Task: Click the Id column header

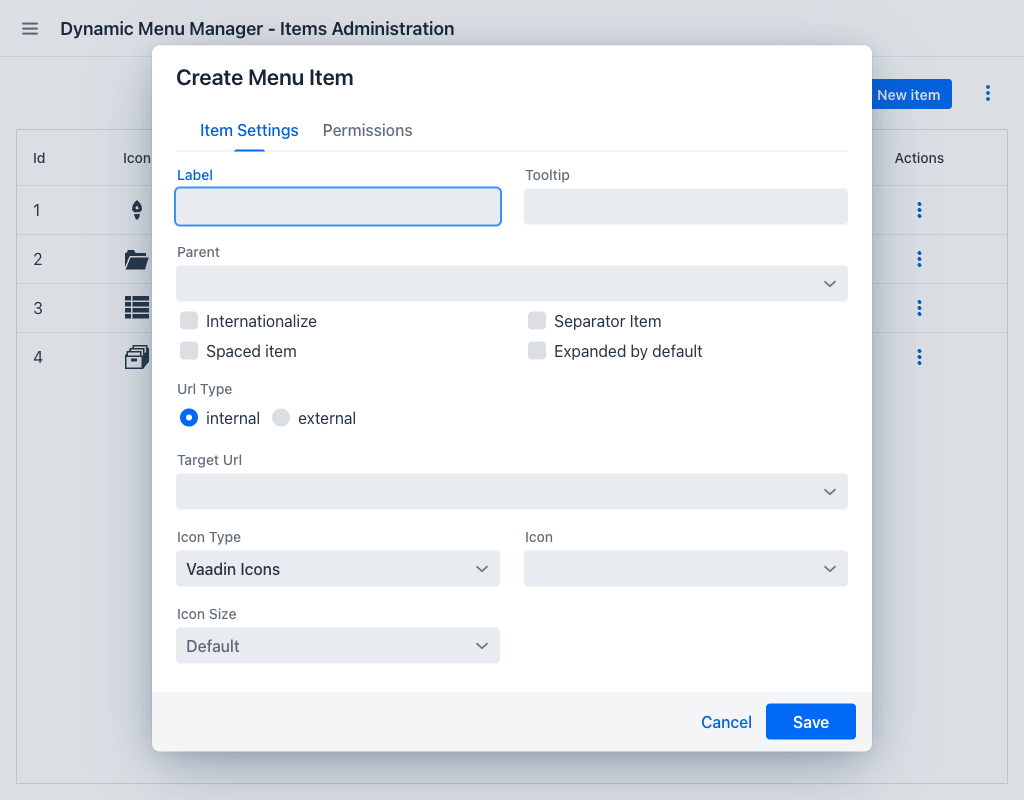Action: click(x=39, y=158)
